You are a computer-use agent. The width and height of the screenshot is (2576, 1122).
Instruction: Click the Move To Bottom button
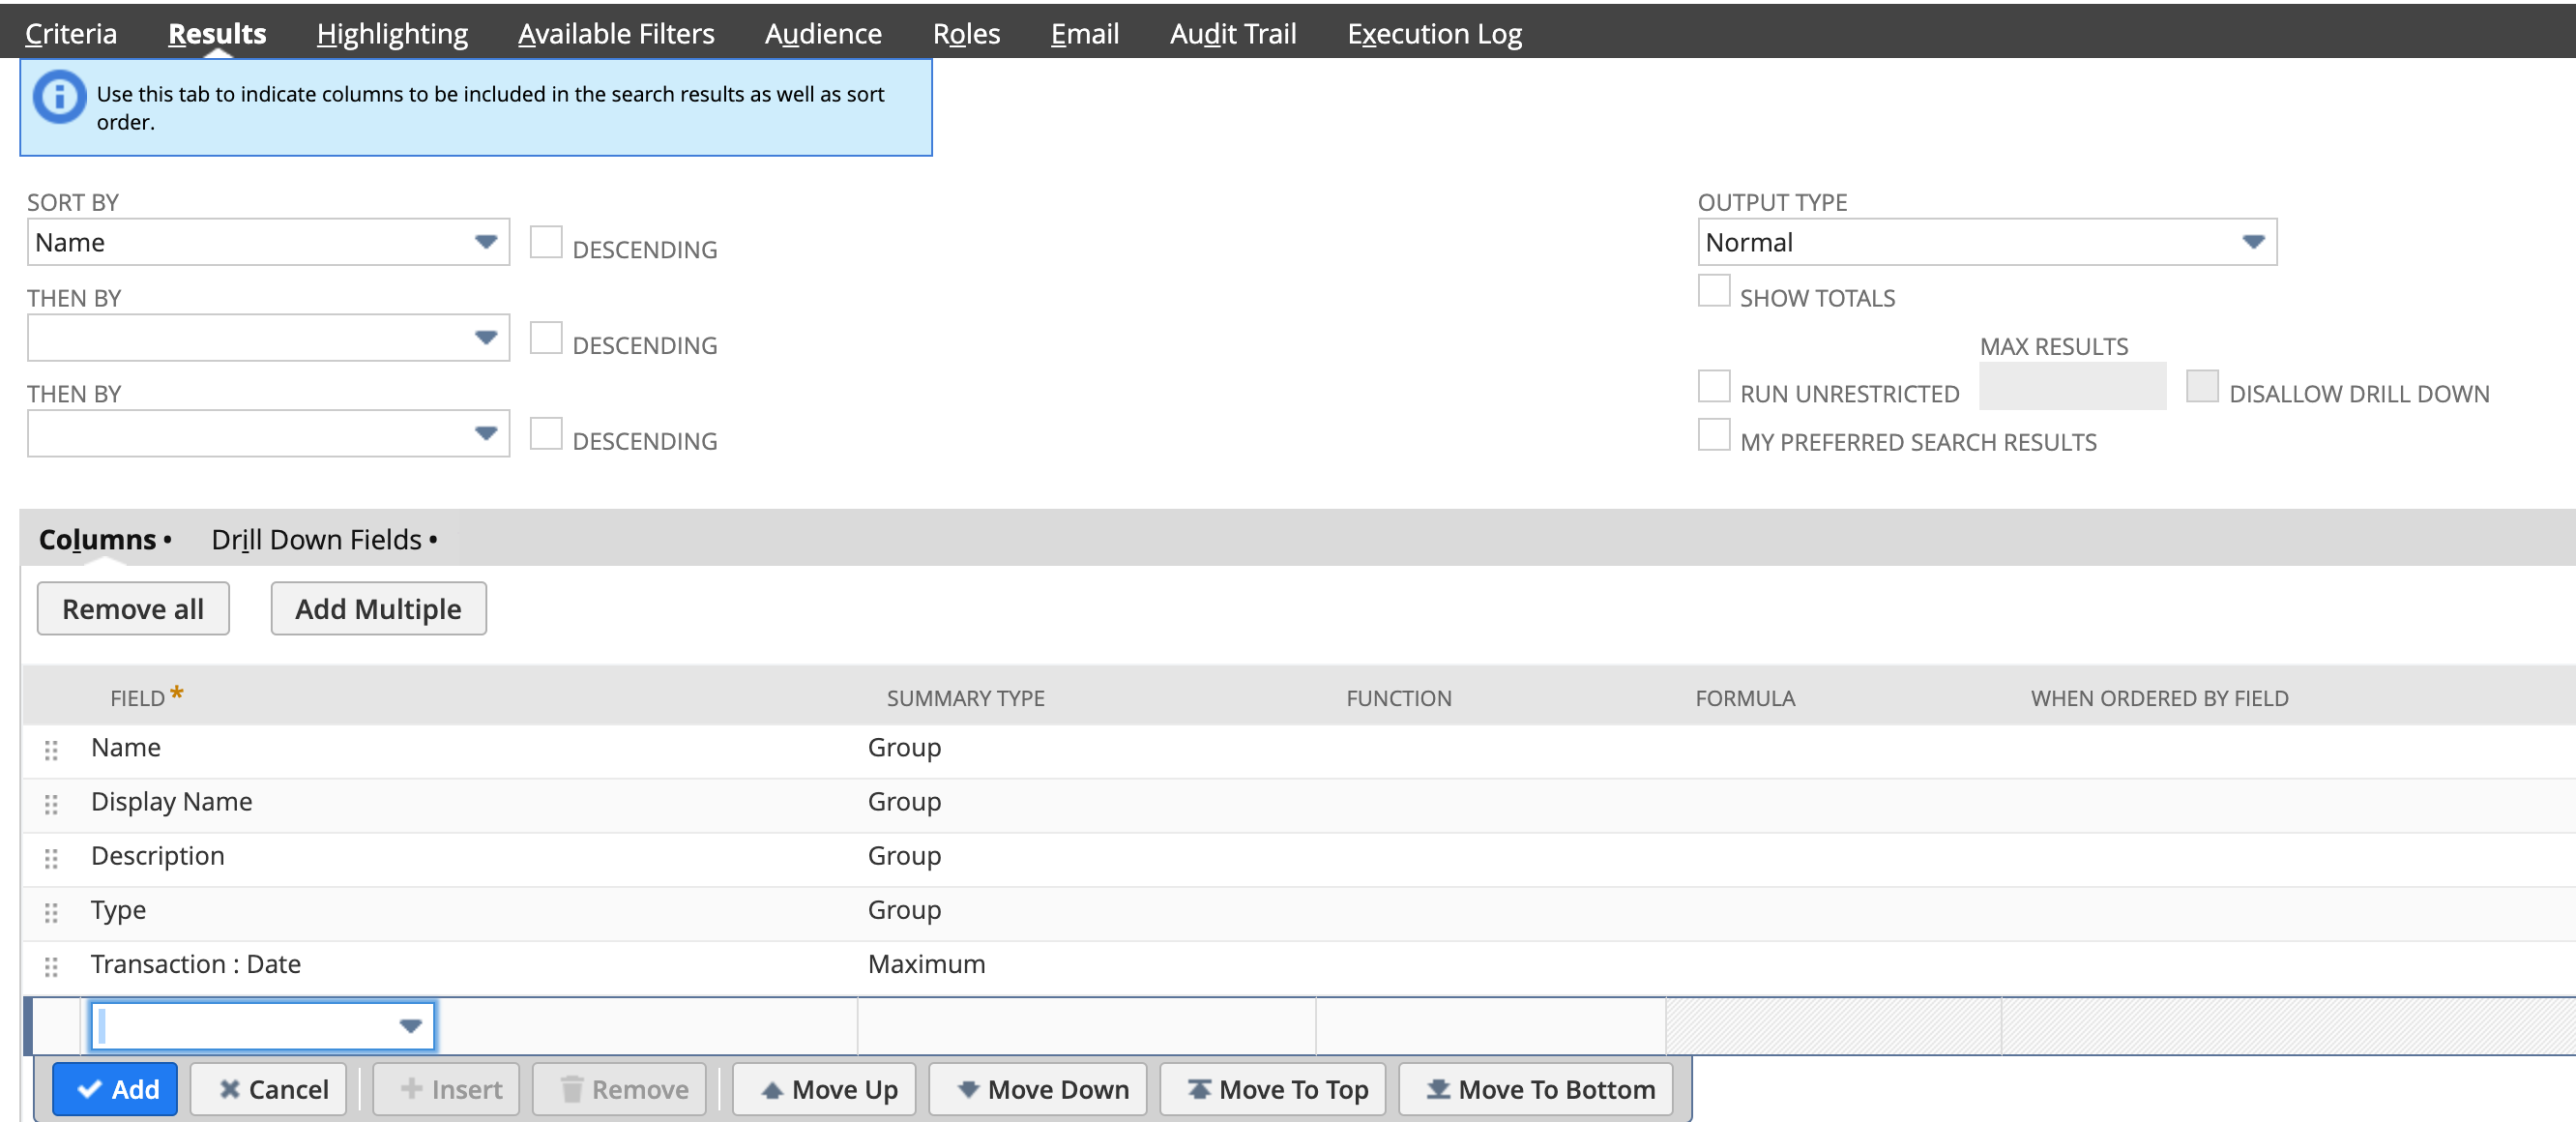tap(1536, 1089)
